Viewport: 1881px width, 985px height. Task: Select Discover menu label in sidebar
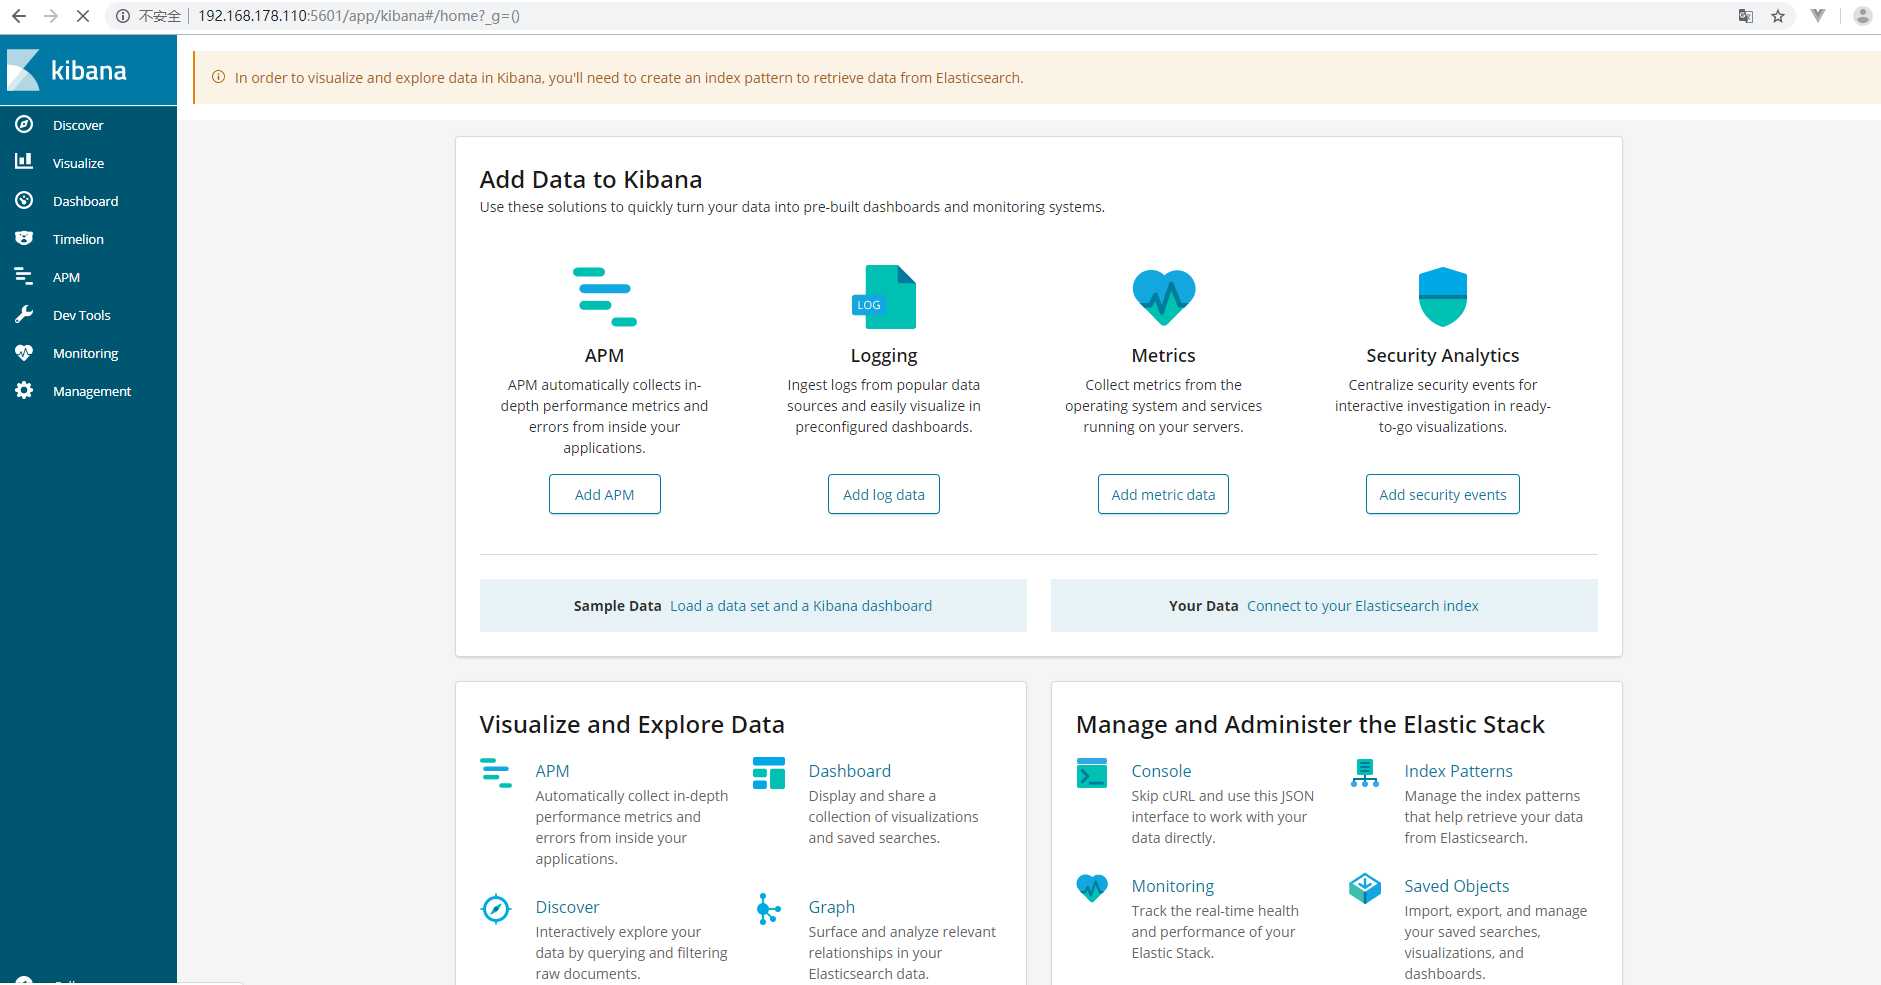coord(78,125)
